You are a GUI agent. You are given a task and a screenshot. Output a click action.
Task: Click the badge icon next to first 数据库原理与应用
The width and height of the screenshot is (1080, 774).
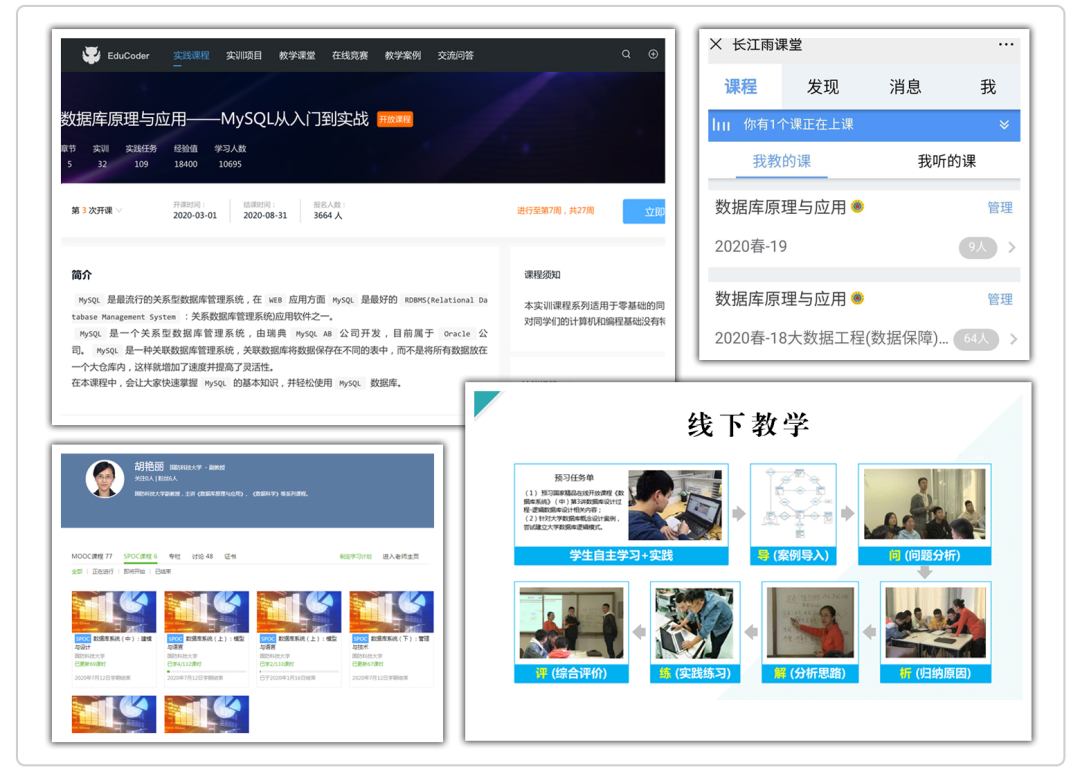(858, 206)
